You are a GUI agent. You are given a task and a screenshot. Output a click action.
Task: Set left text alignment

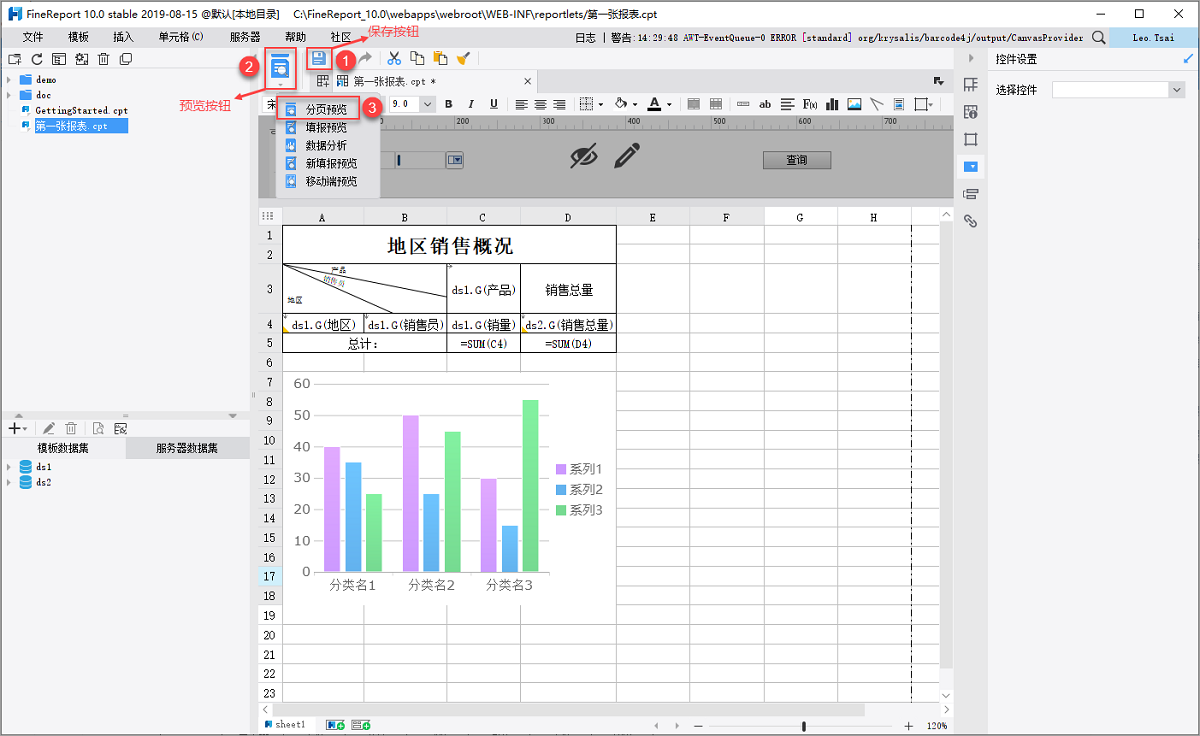(x=521, y=104)
